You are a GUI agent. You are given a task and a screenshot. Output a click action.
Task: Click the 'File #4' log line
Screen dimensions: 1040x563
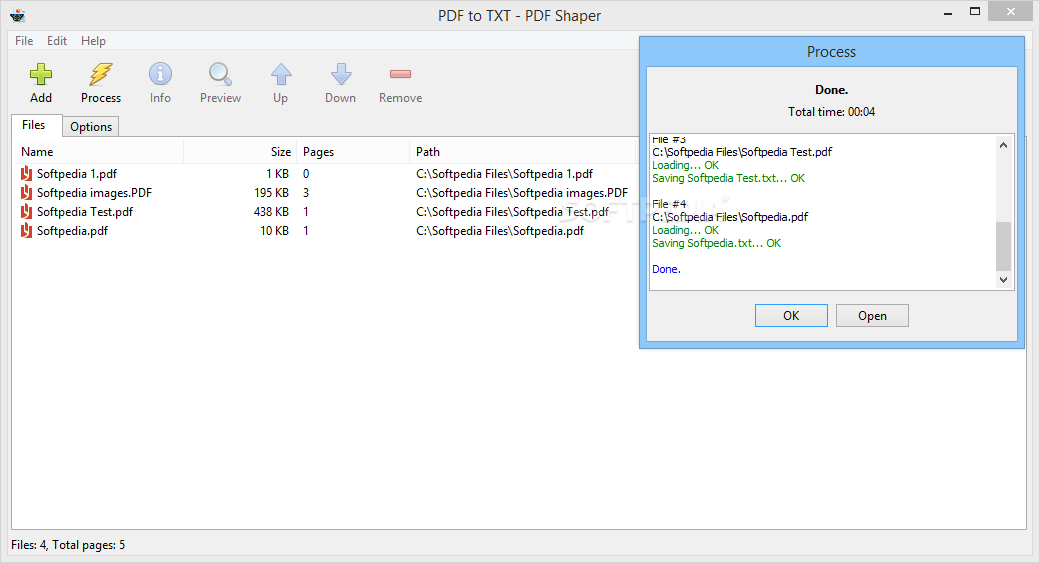click(669, 204)
